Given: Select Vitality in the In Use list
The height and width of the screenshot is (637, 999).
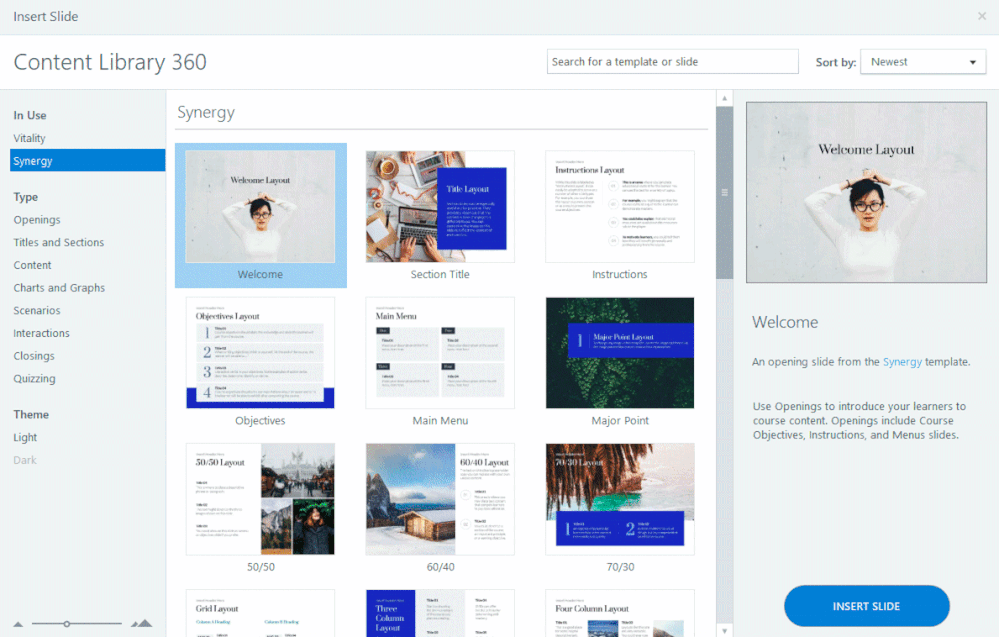Looking at the screenshot, I should point(29,138).
